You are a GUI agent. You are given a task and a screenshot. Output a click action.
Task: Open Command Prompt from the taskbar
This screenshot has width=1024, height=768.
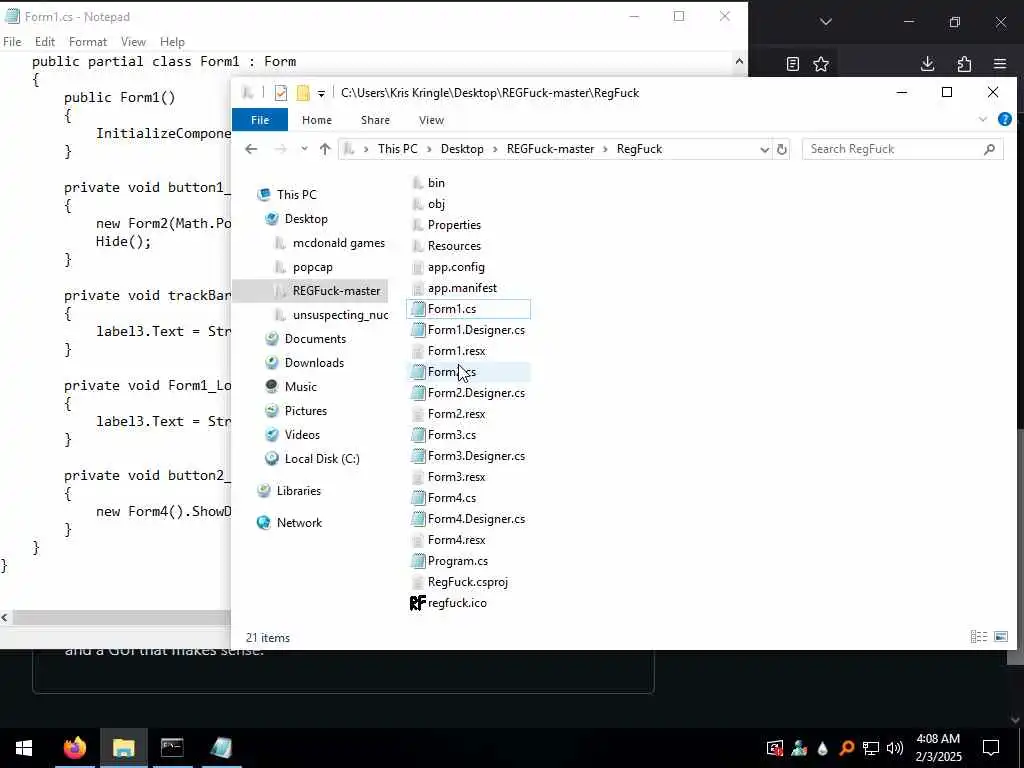coord(172,748)
